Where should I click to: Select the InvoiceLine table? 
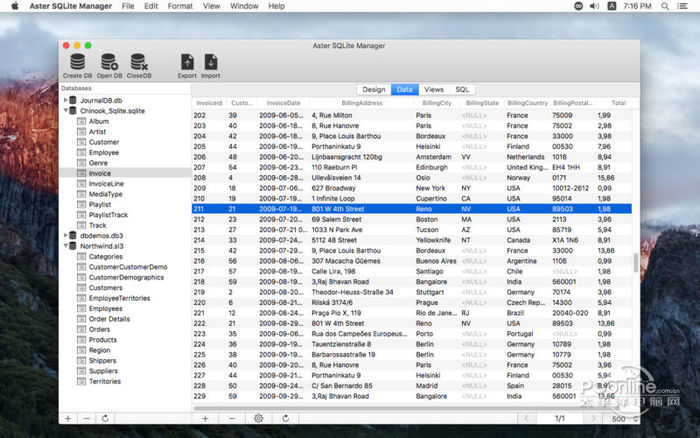pos(106,184)
